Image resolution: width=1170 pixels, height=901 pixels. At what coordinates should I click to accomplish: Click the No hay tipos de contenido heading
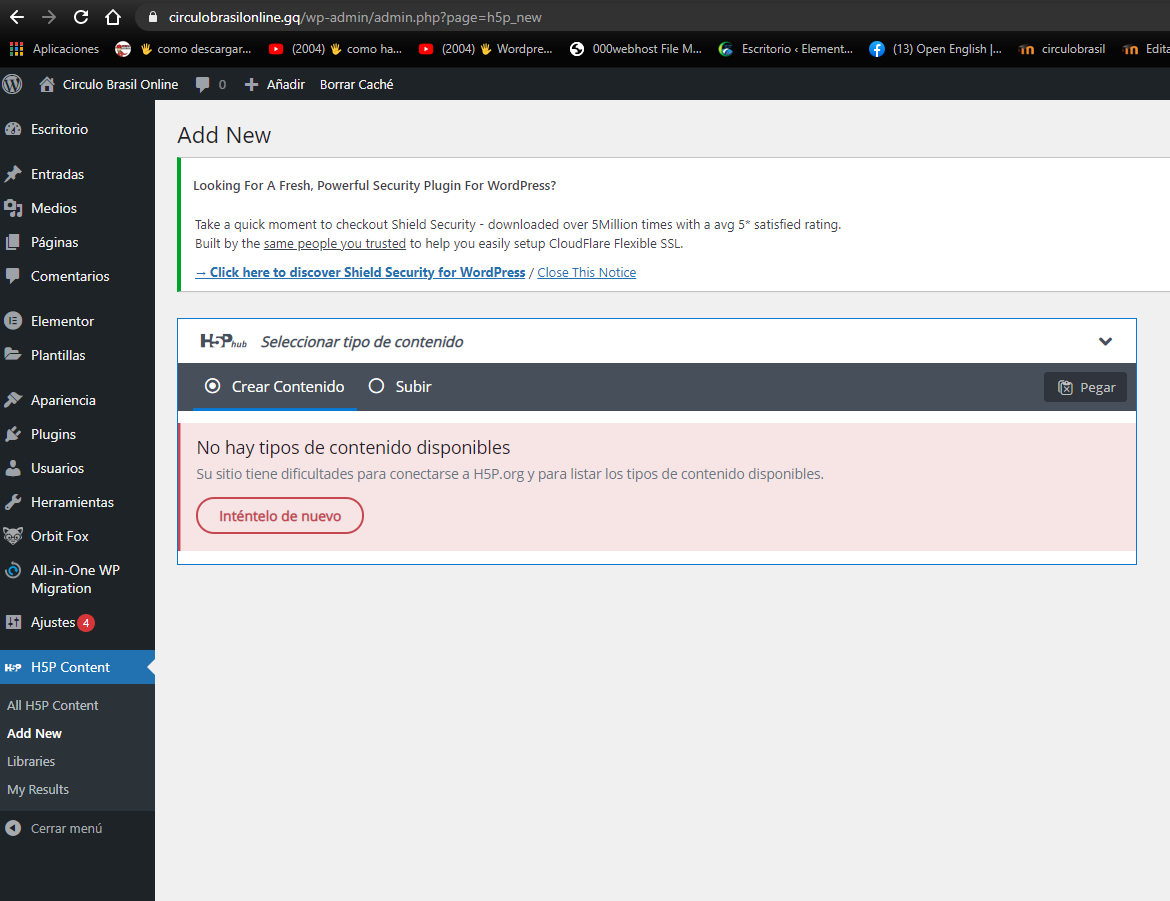coord(353,447)
